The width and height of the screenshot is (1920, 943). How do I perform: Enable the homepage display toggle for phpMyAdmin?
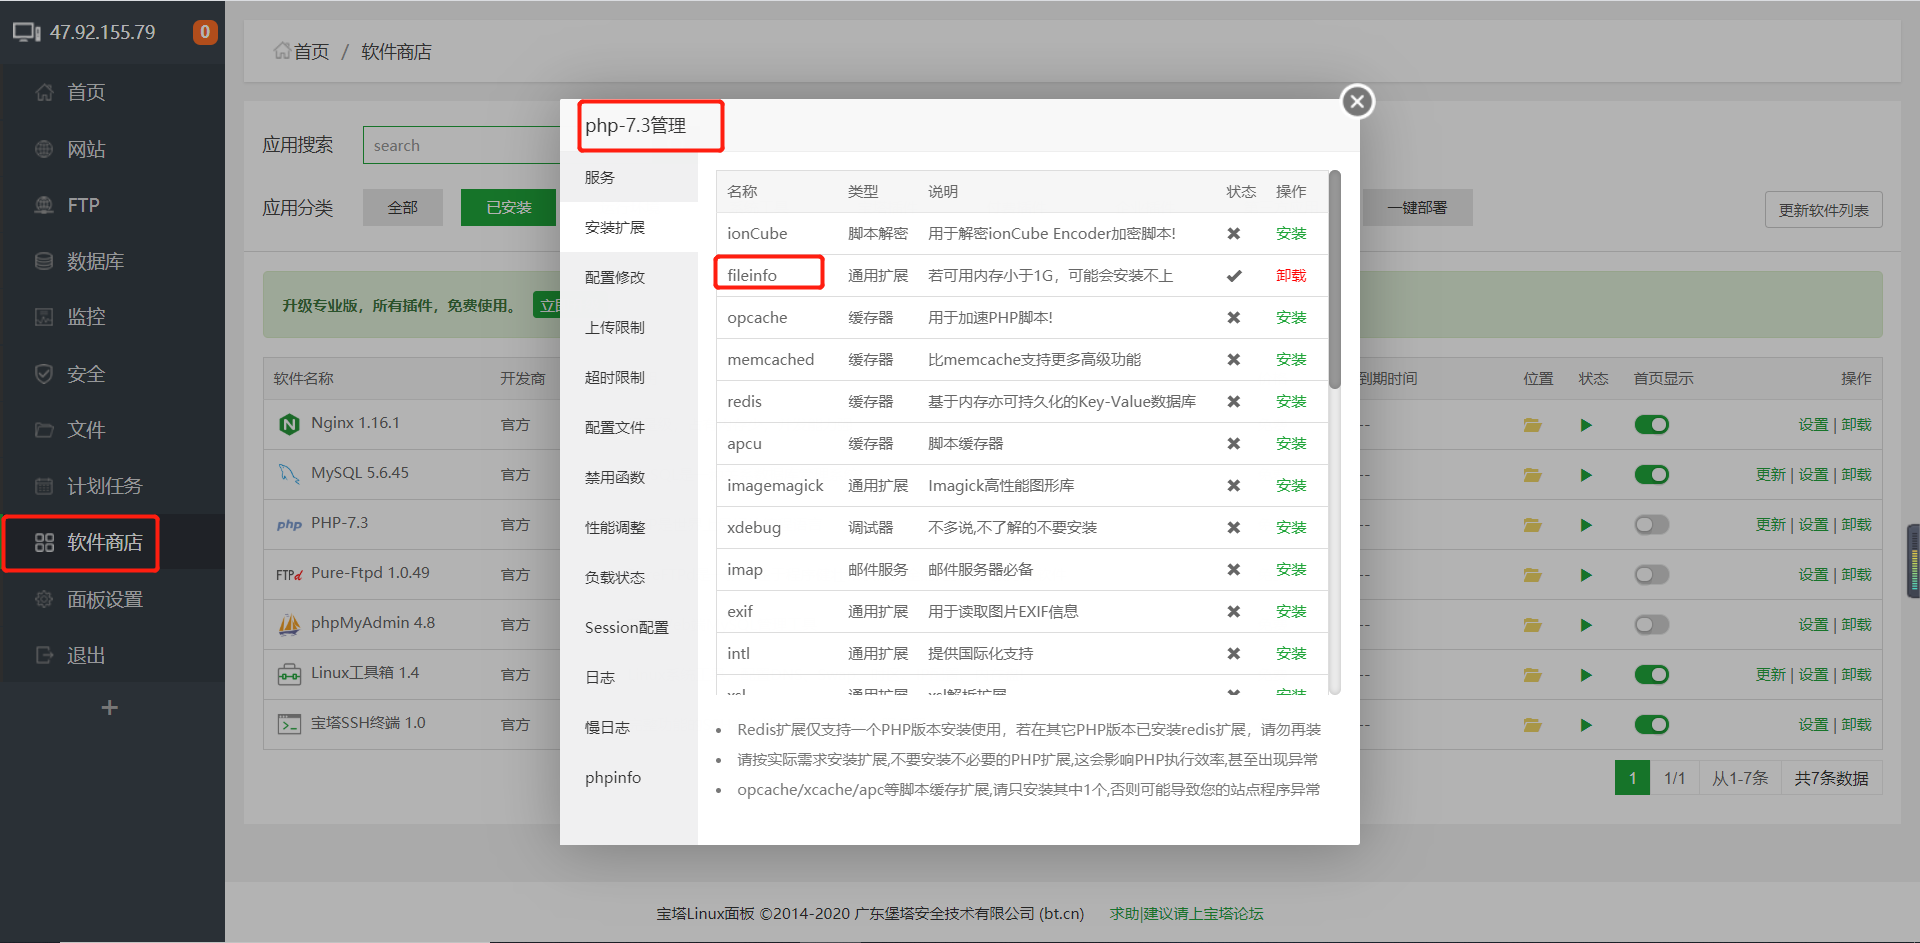coord(1651,624)
